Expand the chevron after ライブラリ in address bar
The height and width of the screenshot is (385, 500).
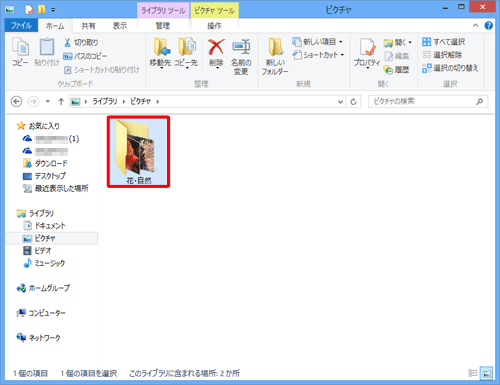tap(124, 101)
